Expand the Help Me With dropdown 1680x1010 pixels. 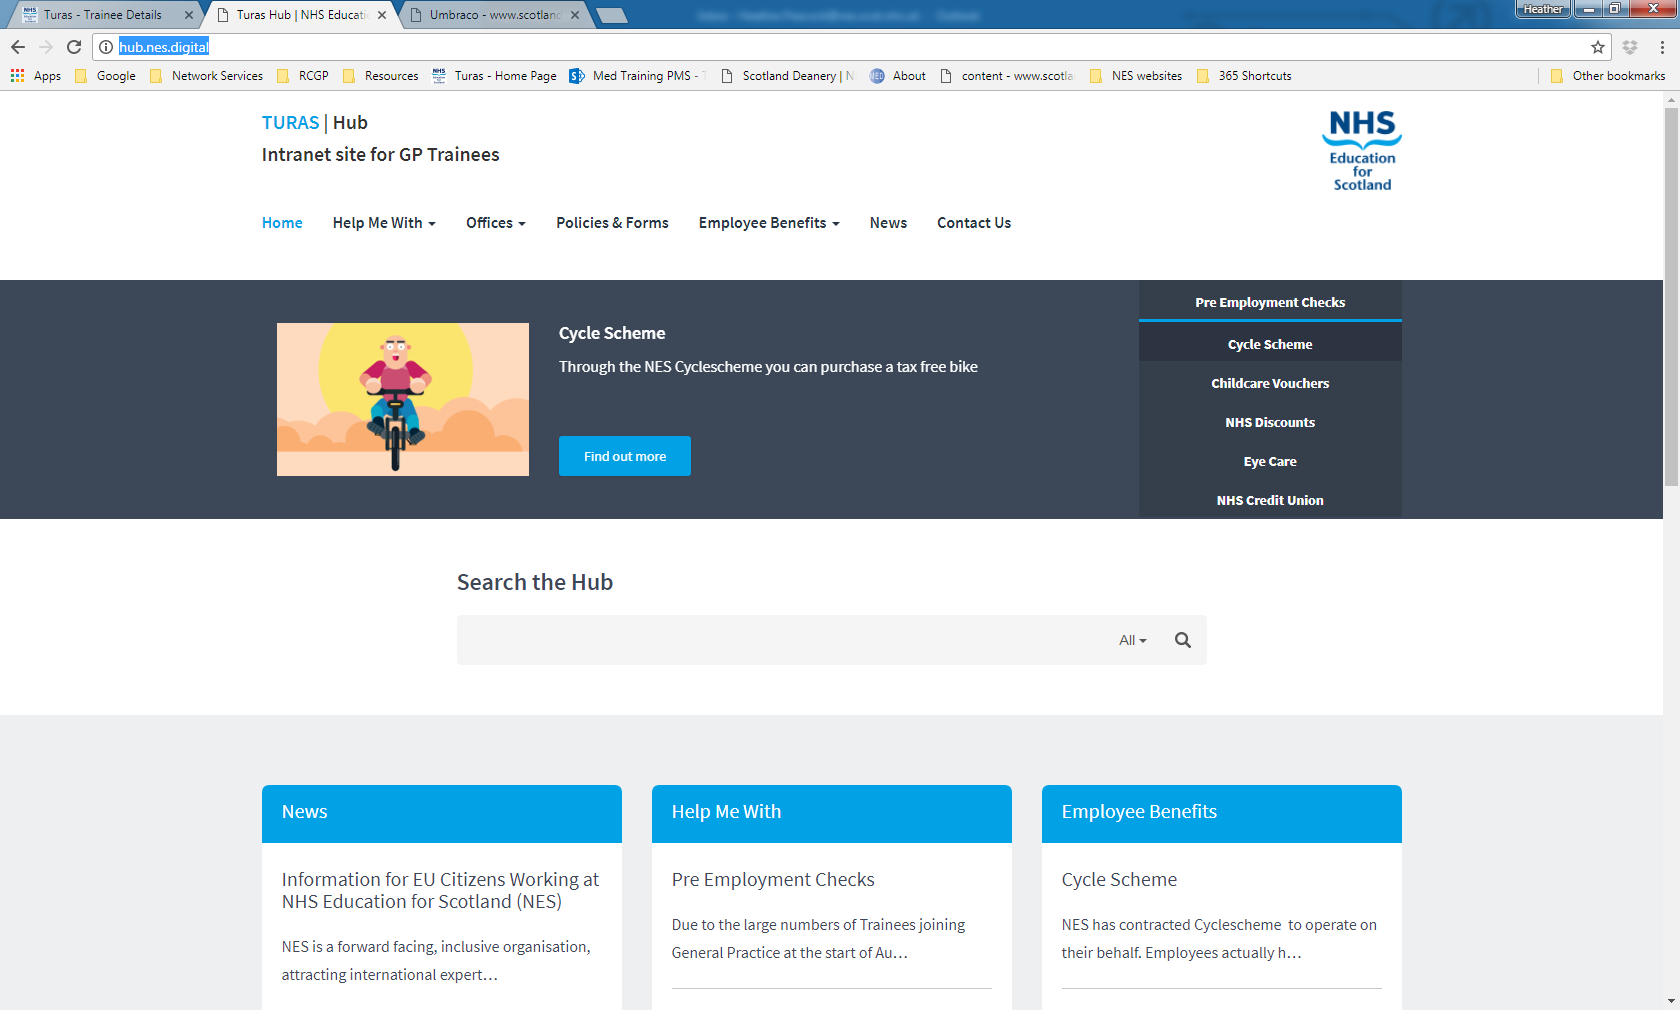click(x=384, y=223)
